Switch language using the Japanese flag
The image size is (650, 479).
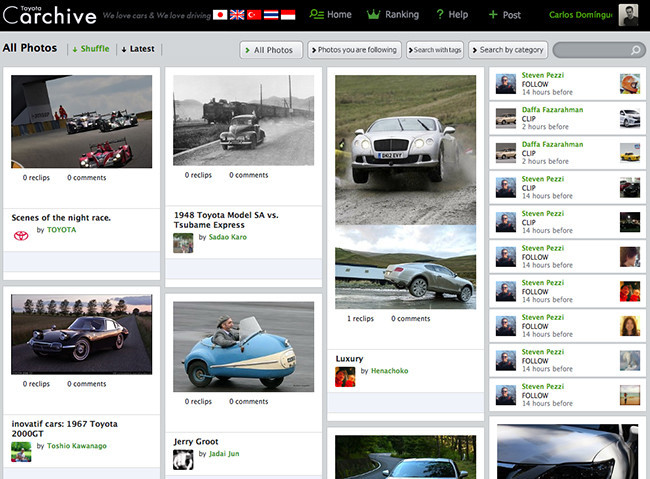pyautogui.click(x=220, y=15)
